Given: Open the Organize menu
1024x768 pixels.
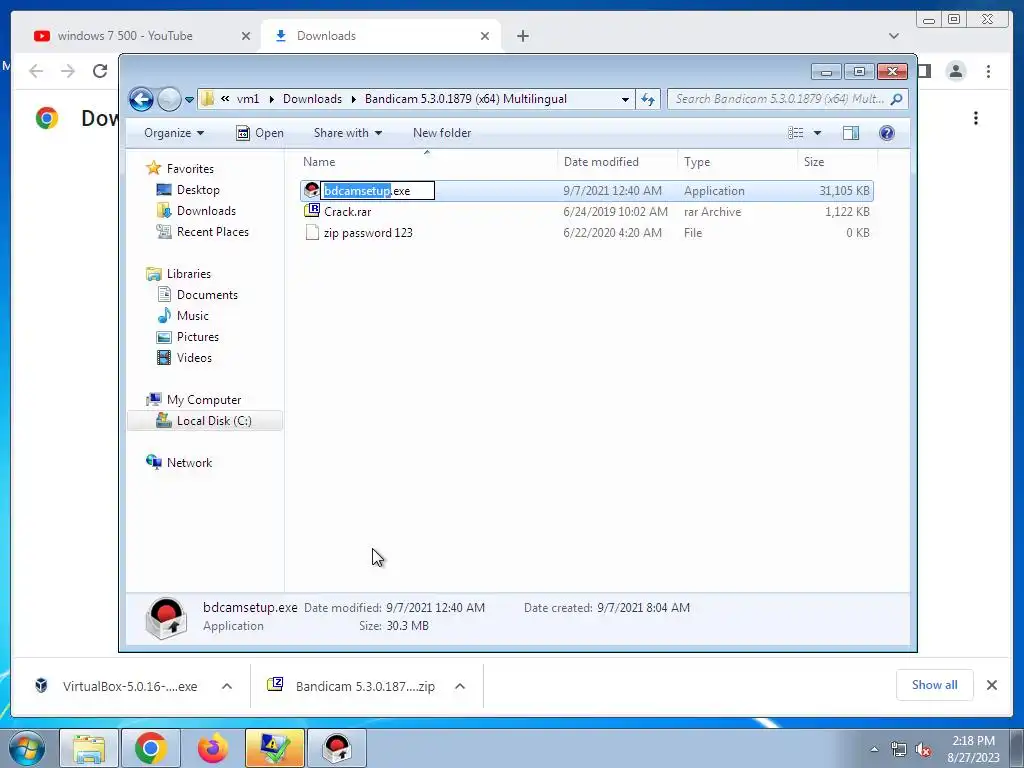Looking at the screenshot, I should [174, 133].
